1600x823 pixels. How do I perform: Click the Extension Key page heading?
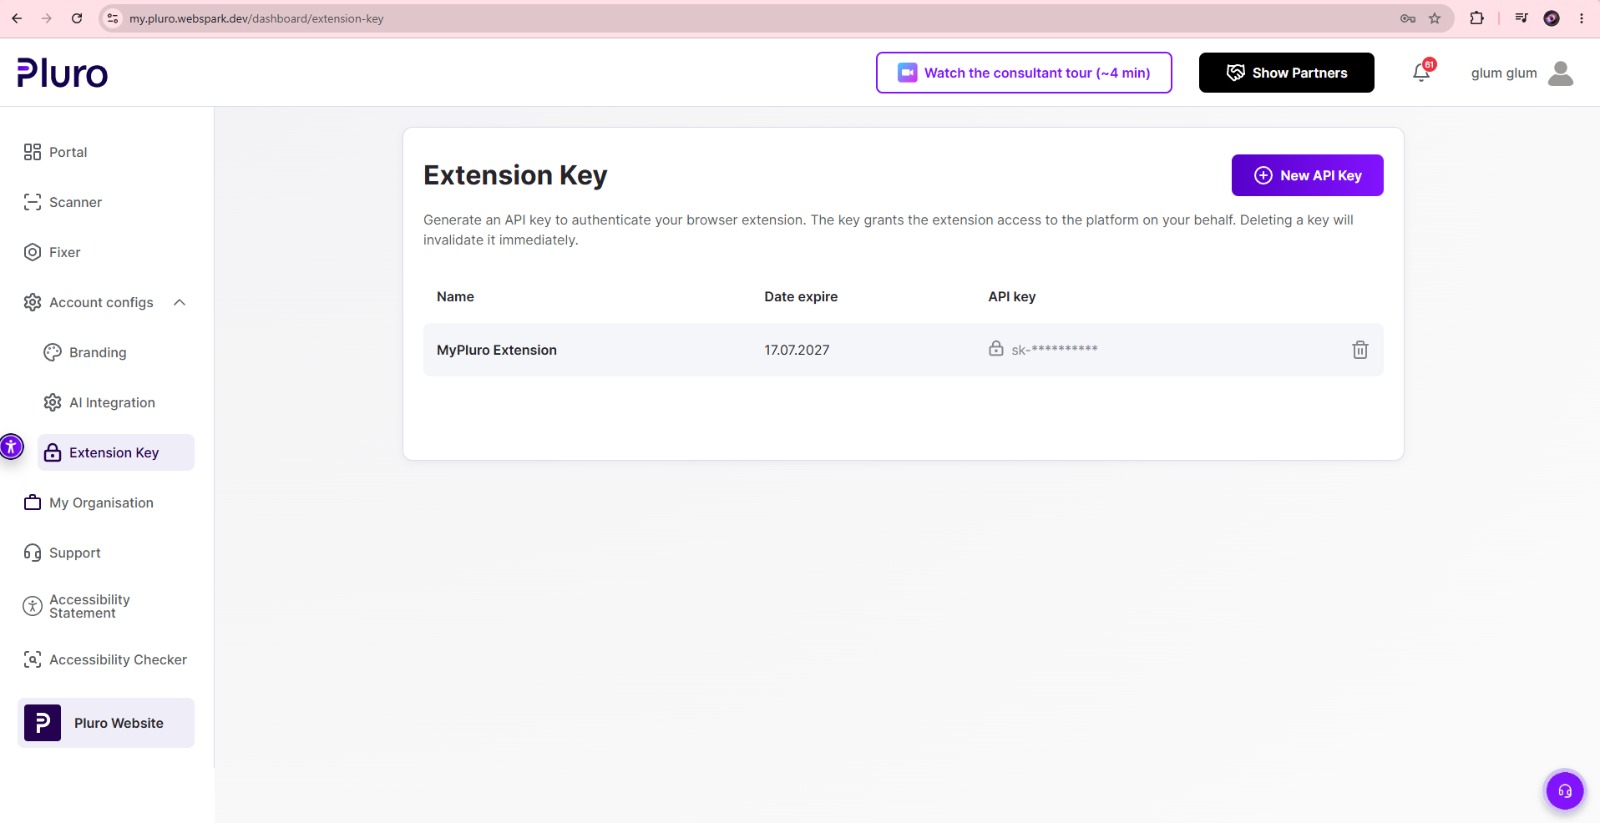pos(515,175)
